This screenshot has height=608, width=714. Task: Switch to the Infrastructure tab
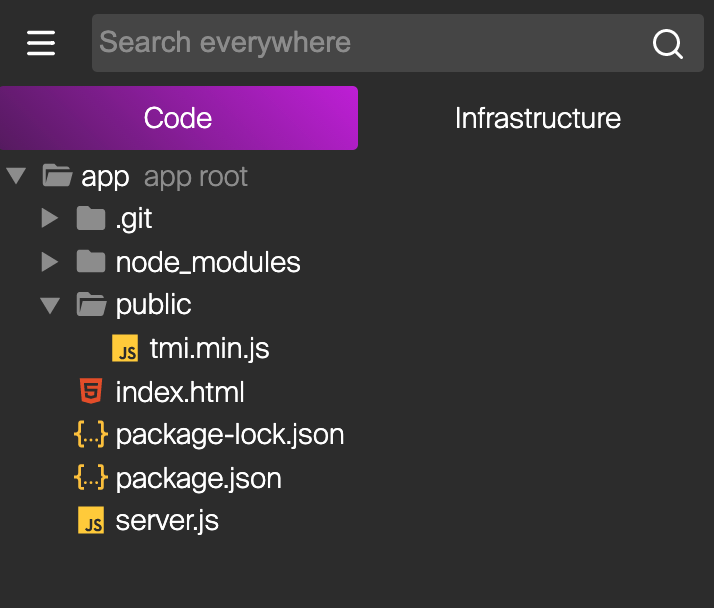point(537,118)
